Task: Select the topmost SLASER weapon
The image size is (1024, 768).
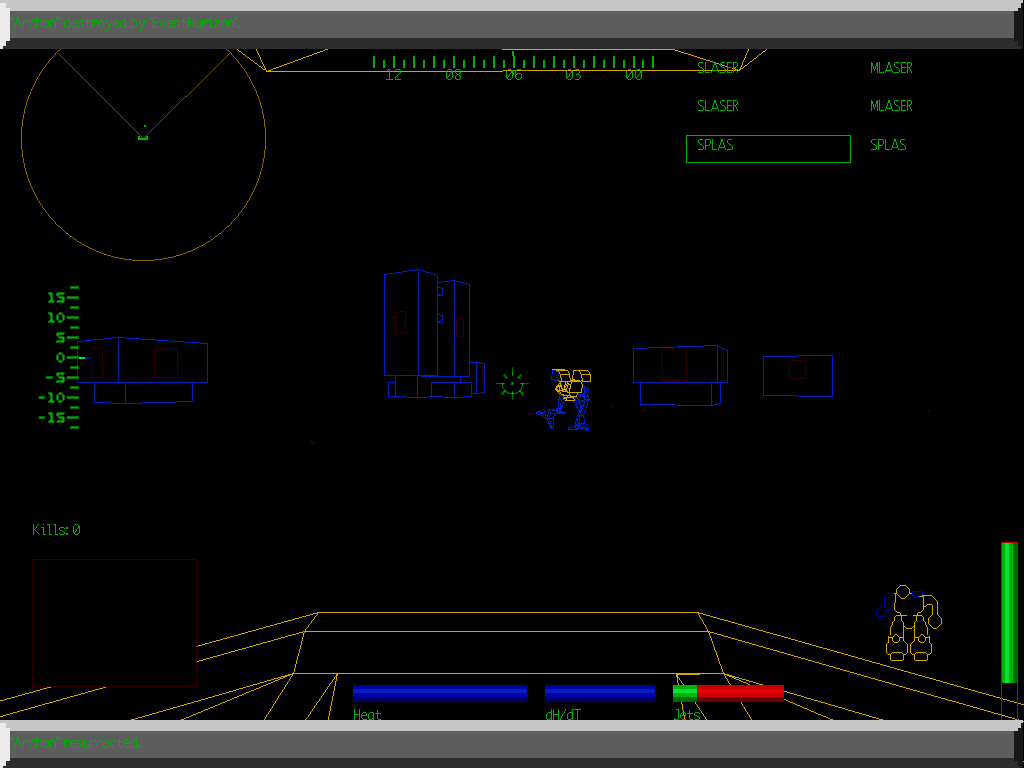Action: coord(718,68)
